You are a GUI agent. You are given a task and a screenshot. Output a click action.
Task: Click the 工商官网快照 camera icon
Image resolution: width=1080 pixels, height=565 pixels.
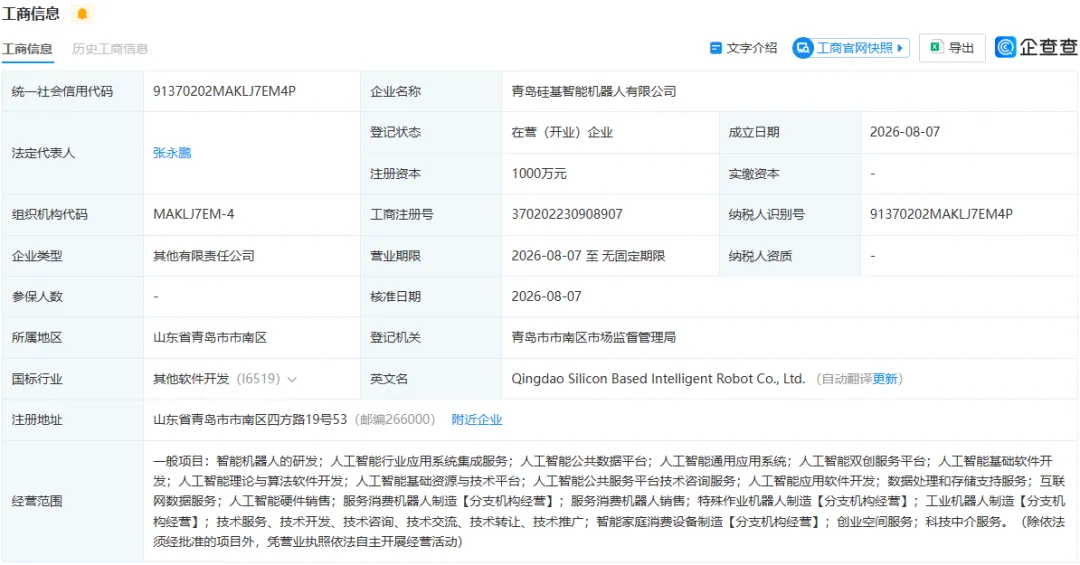click(803, 48)
